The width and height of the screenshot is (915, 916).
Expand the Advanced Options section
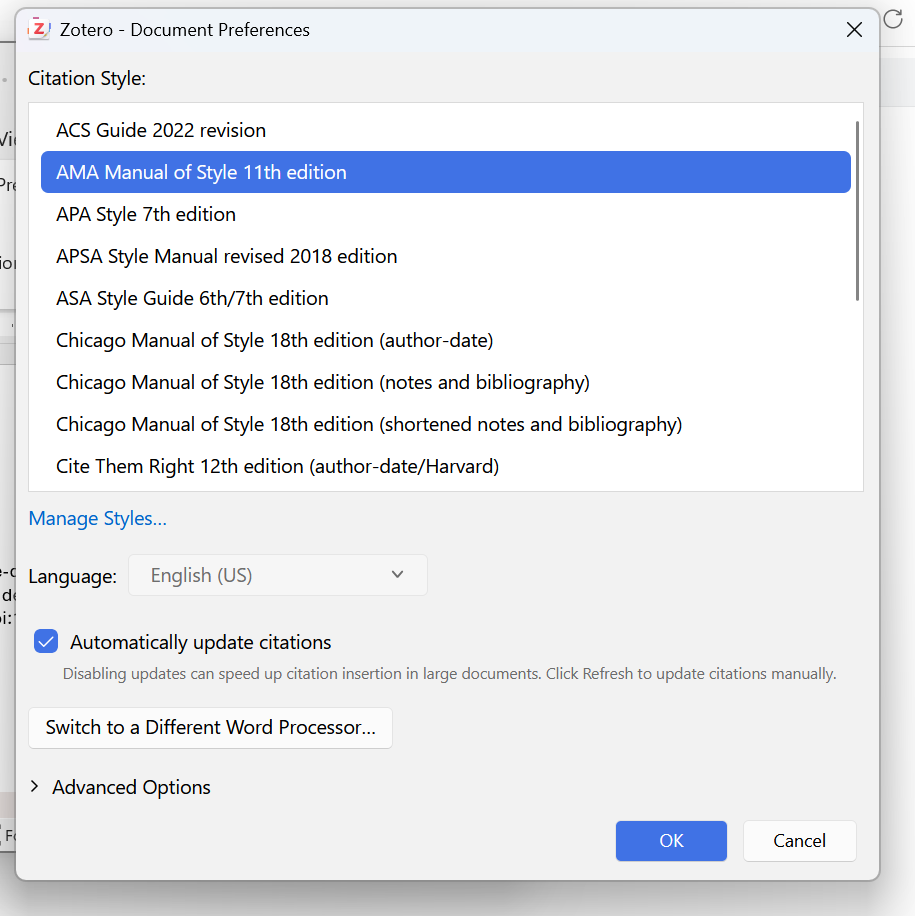120,787
